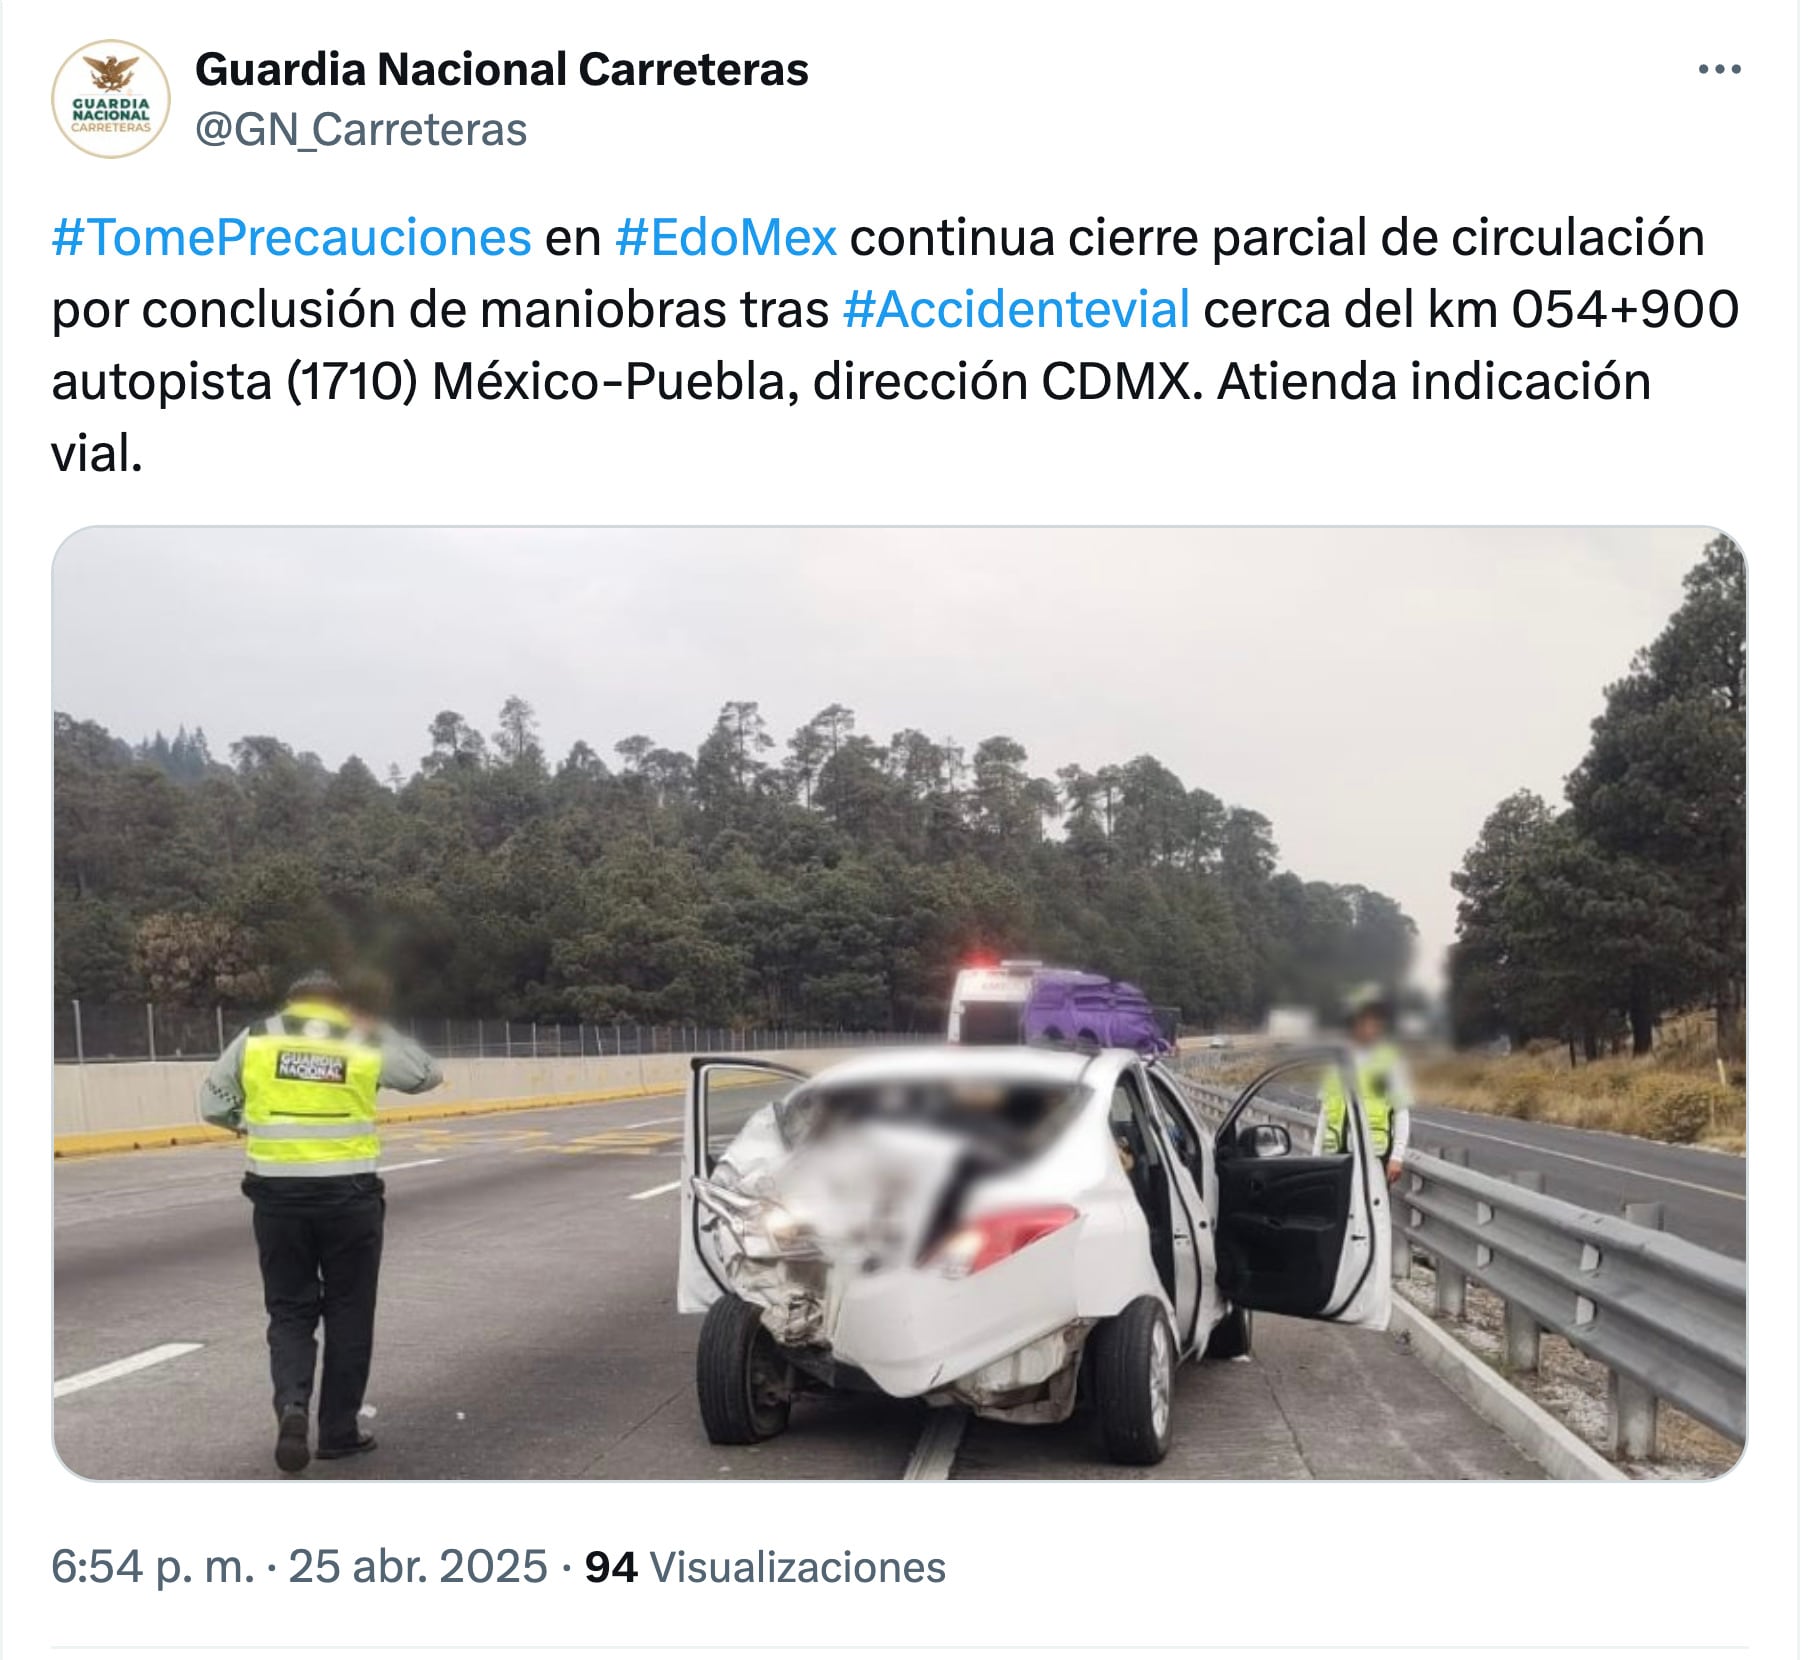This screenshot has height=1660, width=1810.
Task: Open the @GN_Carreteras handle link
Action: pyautogui.click(x=361, y=131)
